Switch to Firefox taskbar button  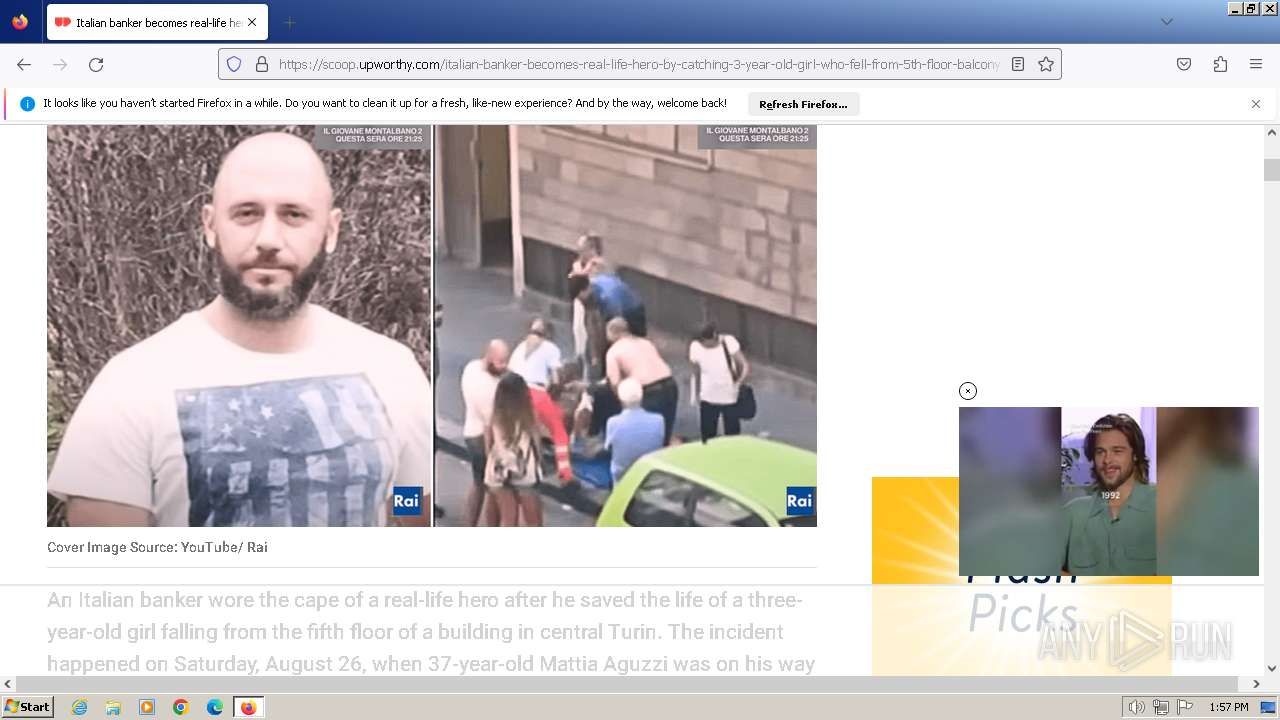pyautogui.click(x=248, y=707)
